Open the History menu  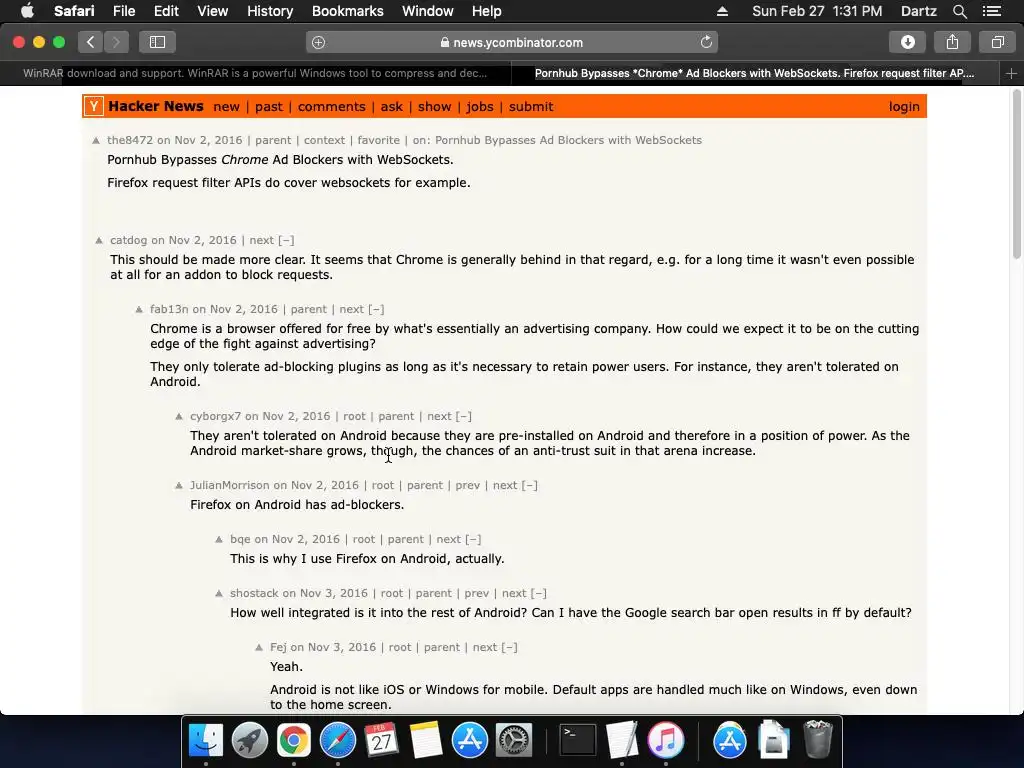[270, 11]
